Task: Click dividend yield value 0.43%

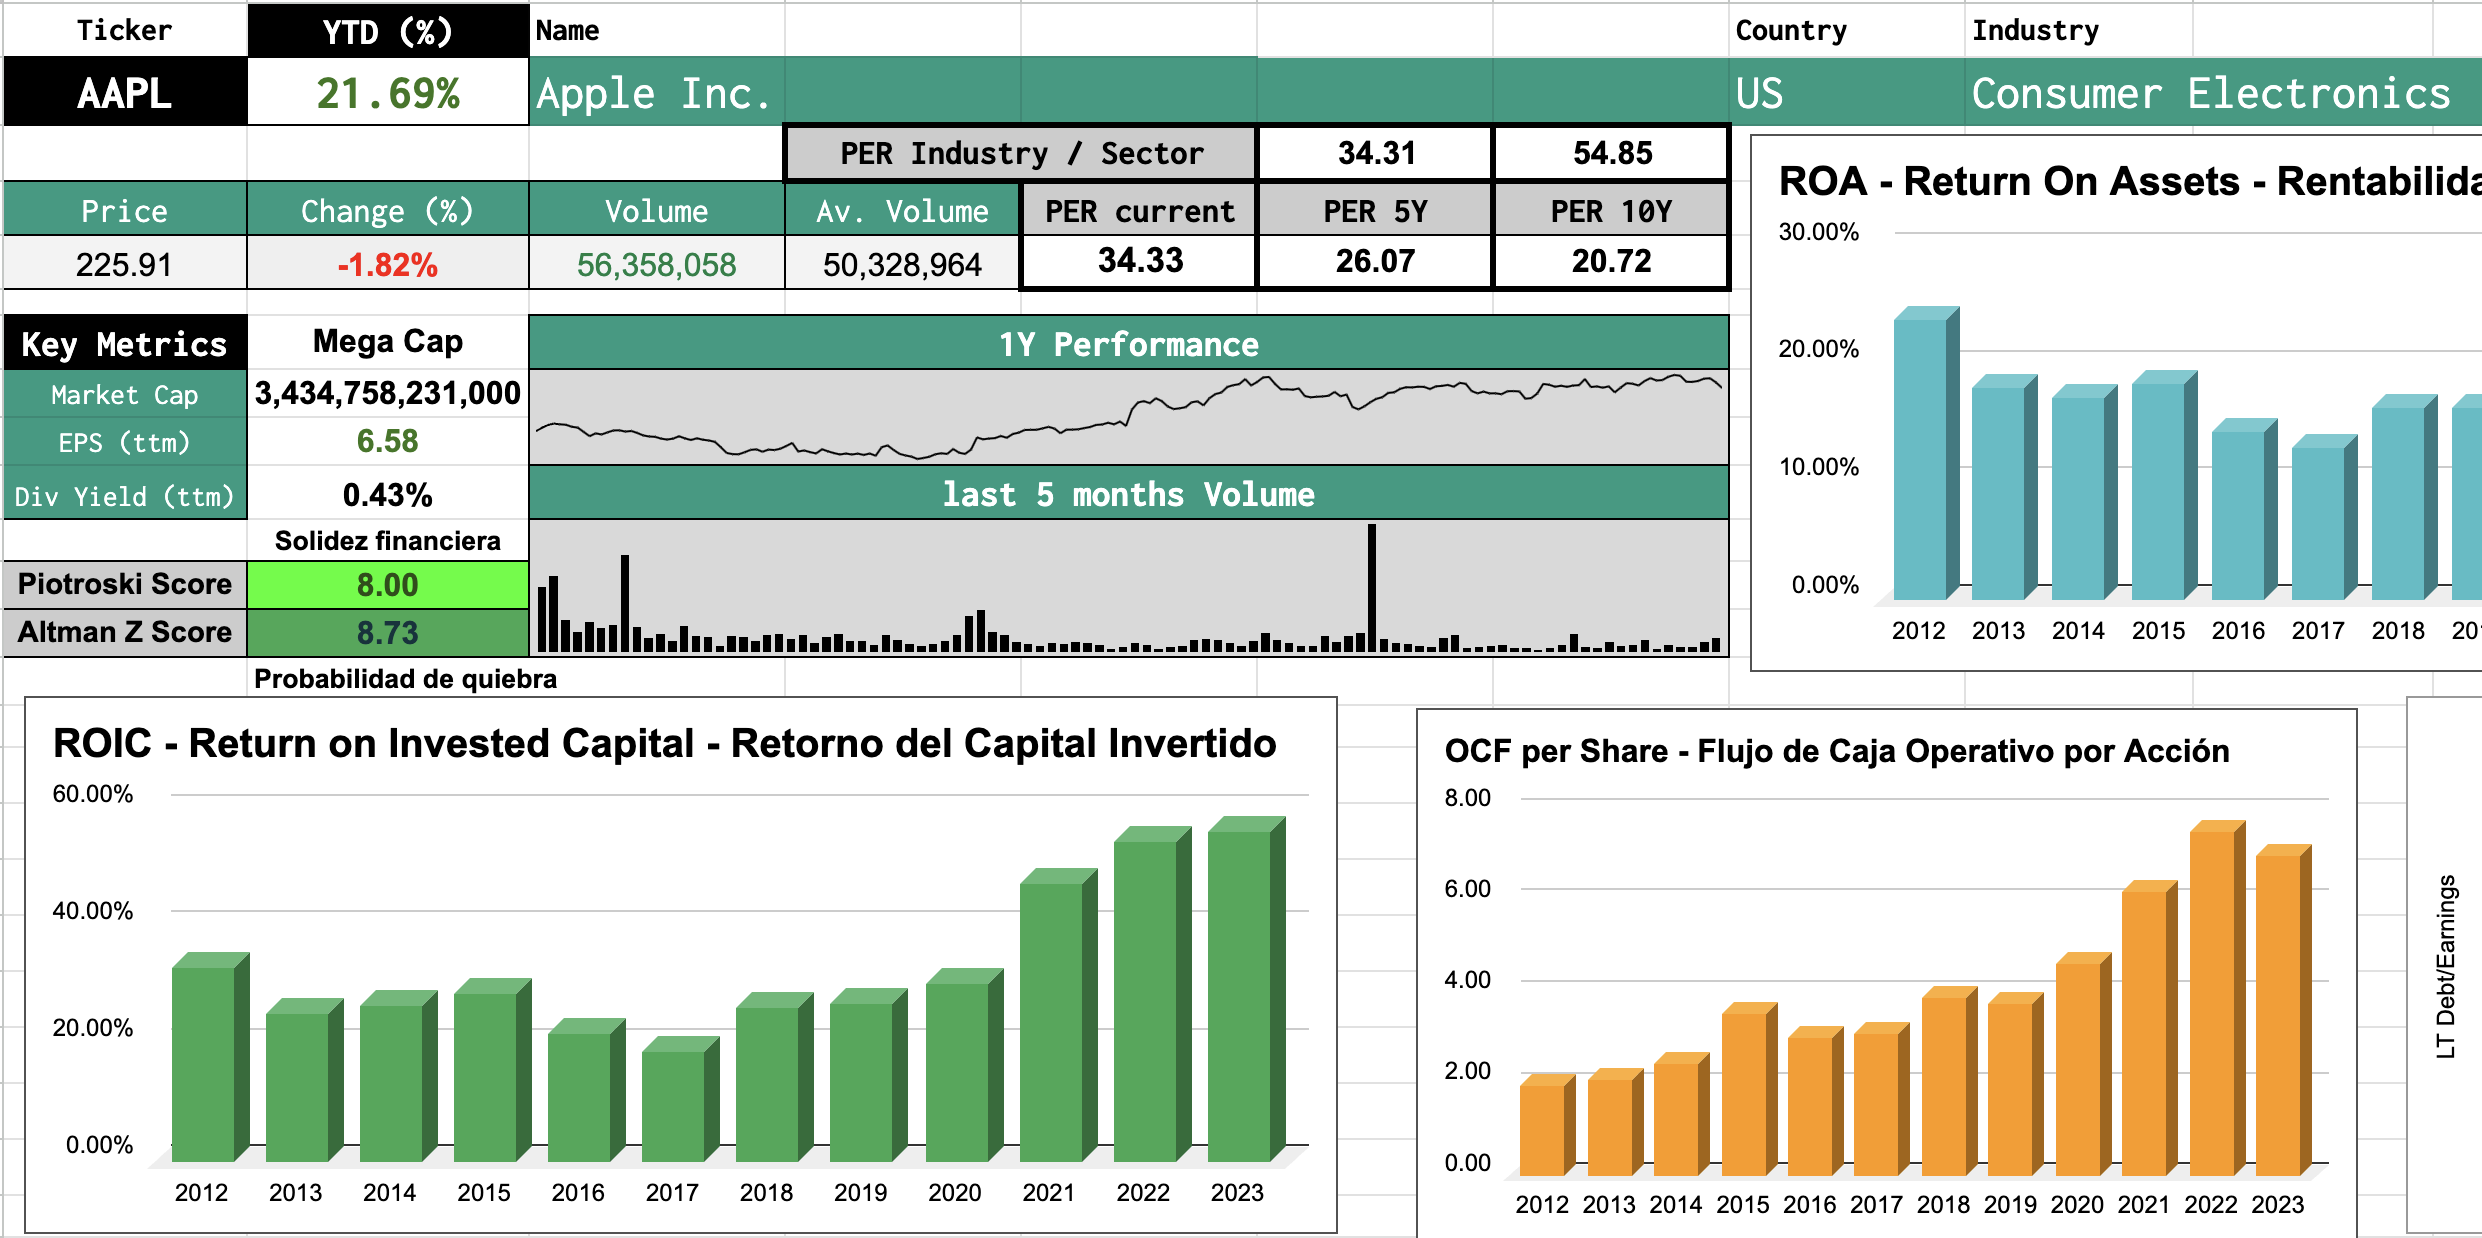Action: (388, 494)
